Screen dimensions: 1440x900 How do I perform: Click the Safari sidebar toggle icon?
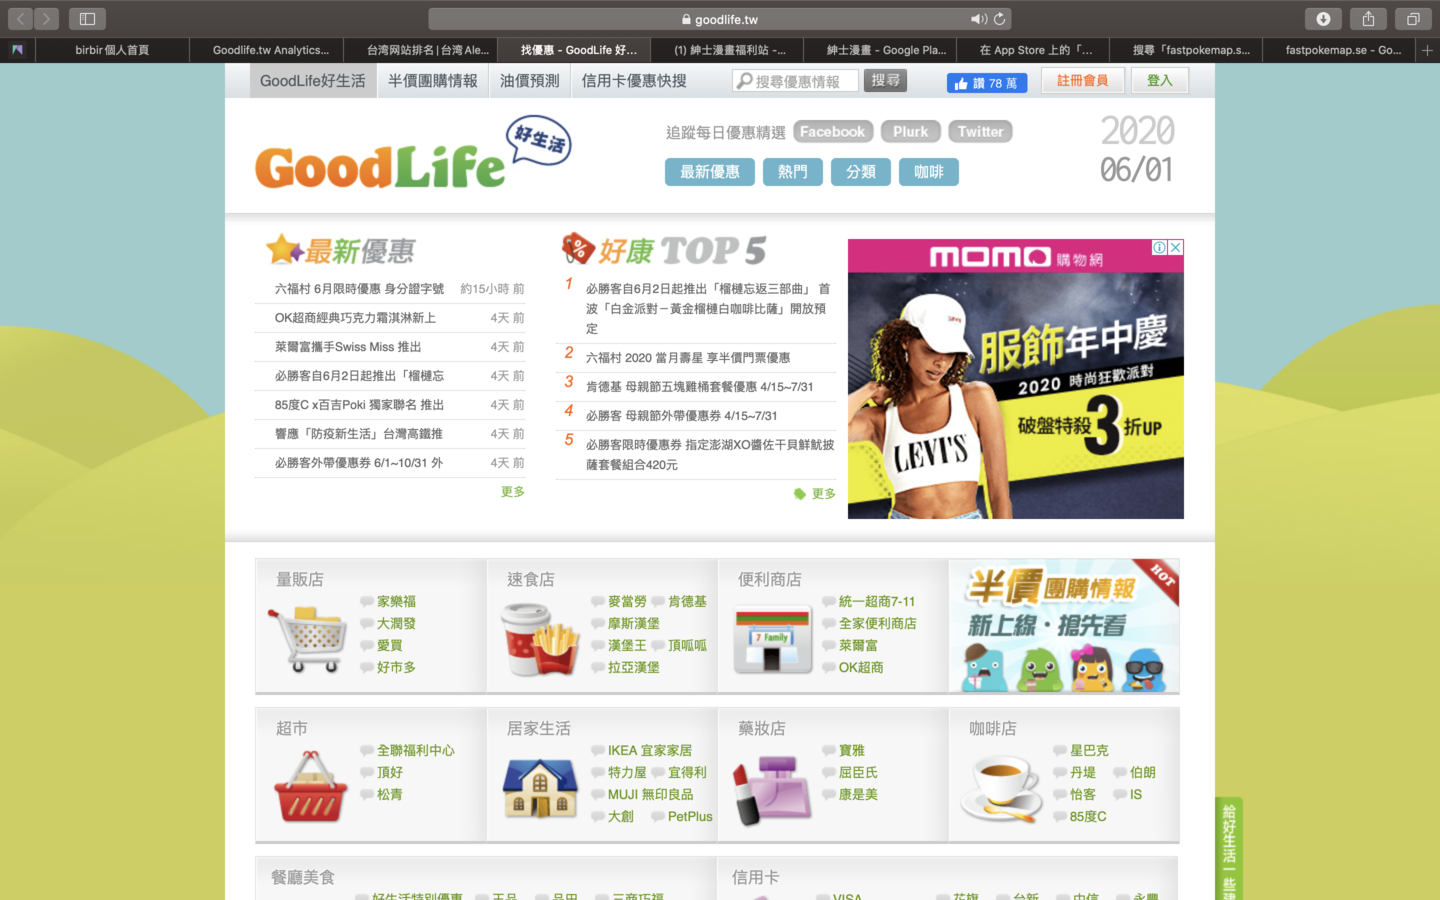(x=87, y=19)
